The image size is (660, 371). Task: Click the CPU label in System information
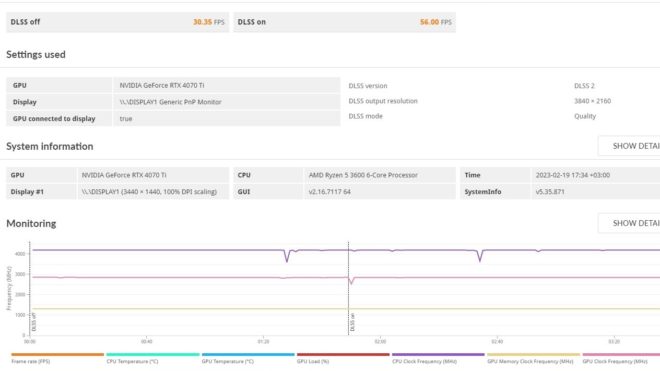244,175
